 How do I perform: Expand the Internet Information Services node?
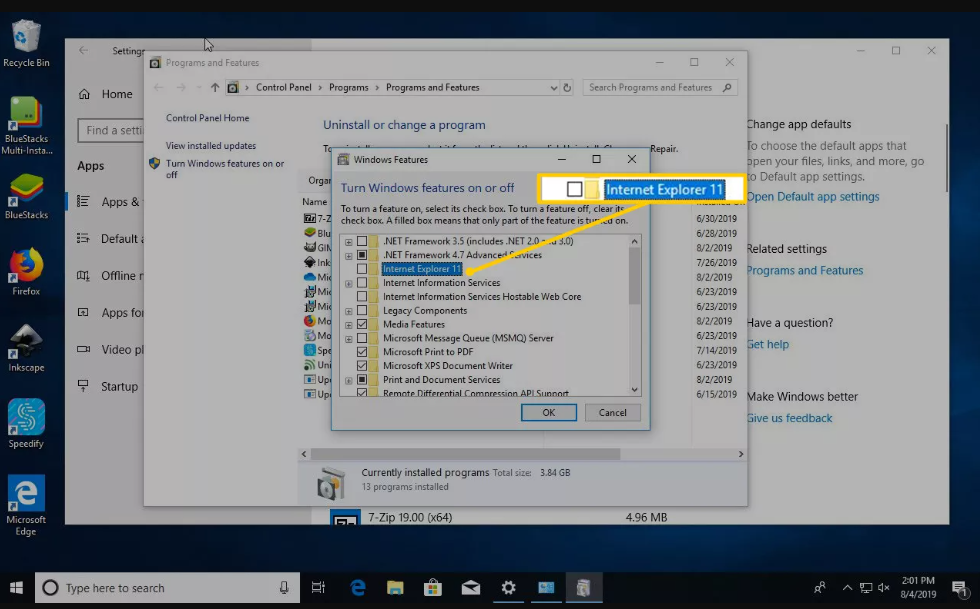(x=349, y=283)
